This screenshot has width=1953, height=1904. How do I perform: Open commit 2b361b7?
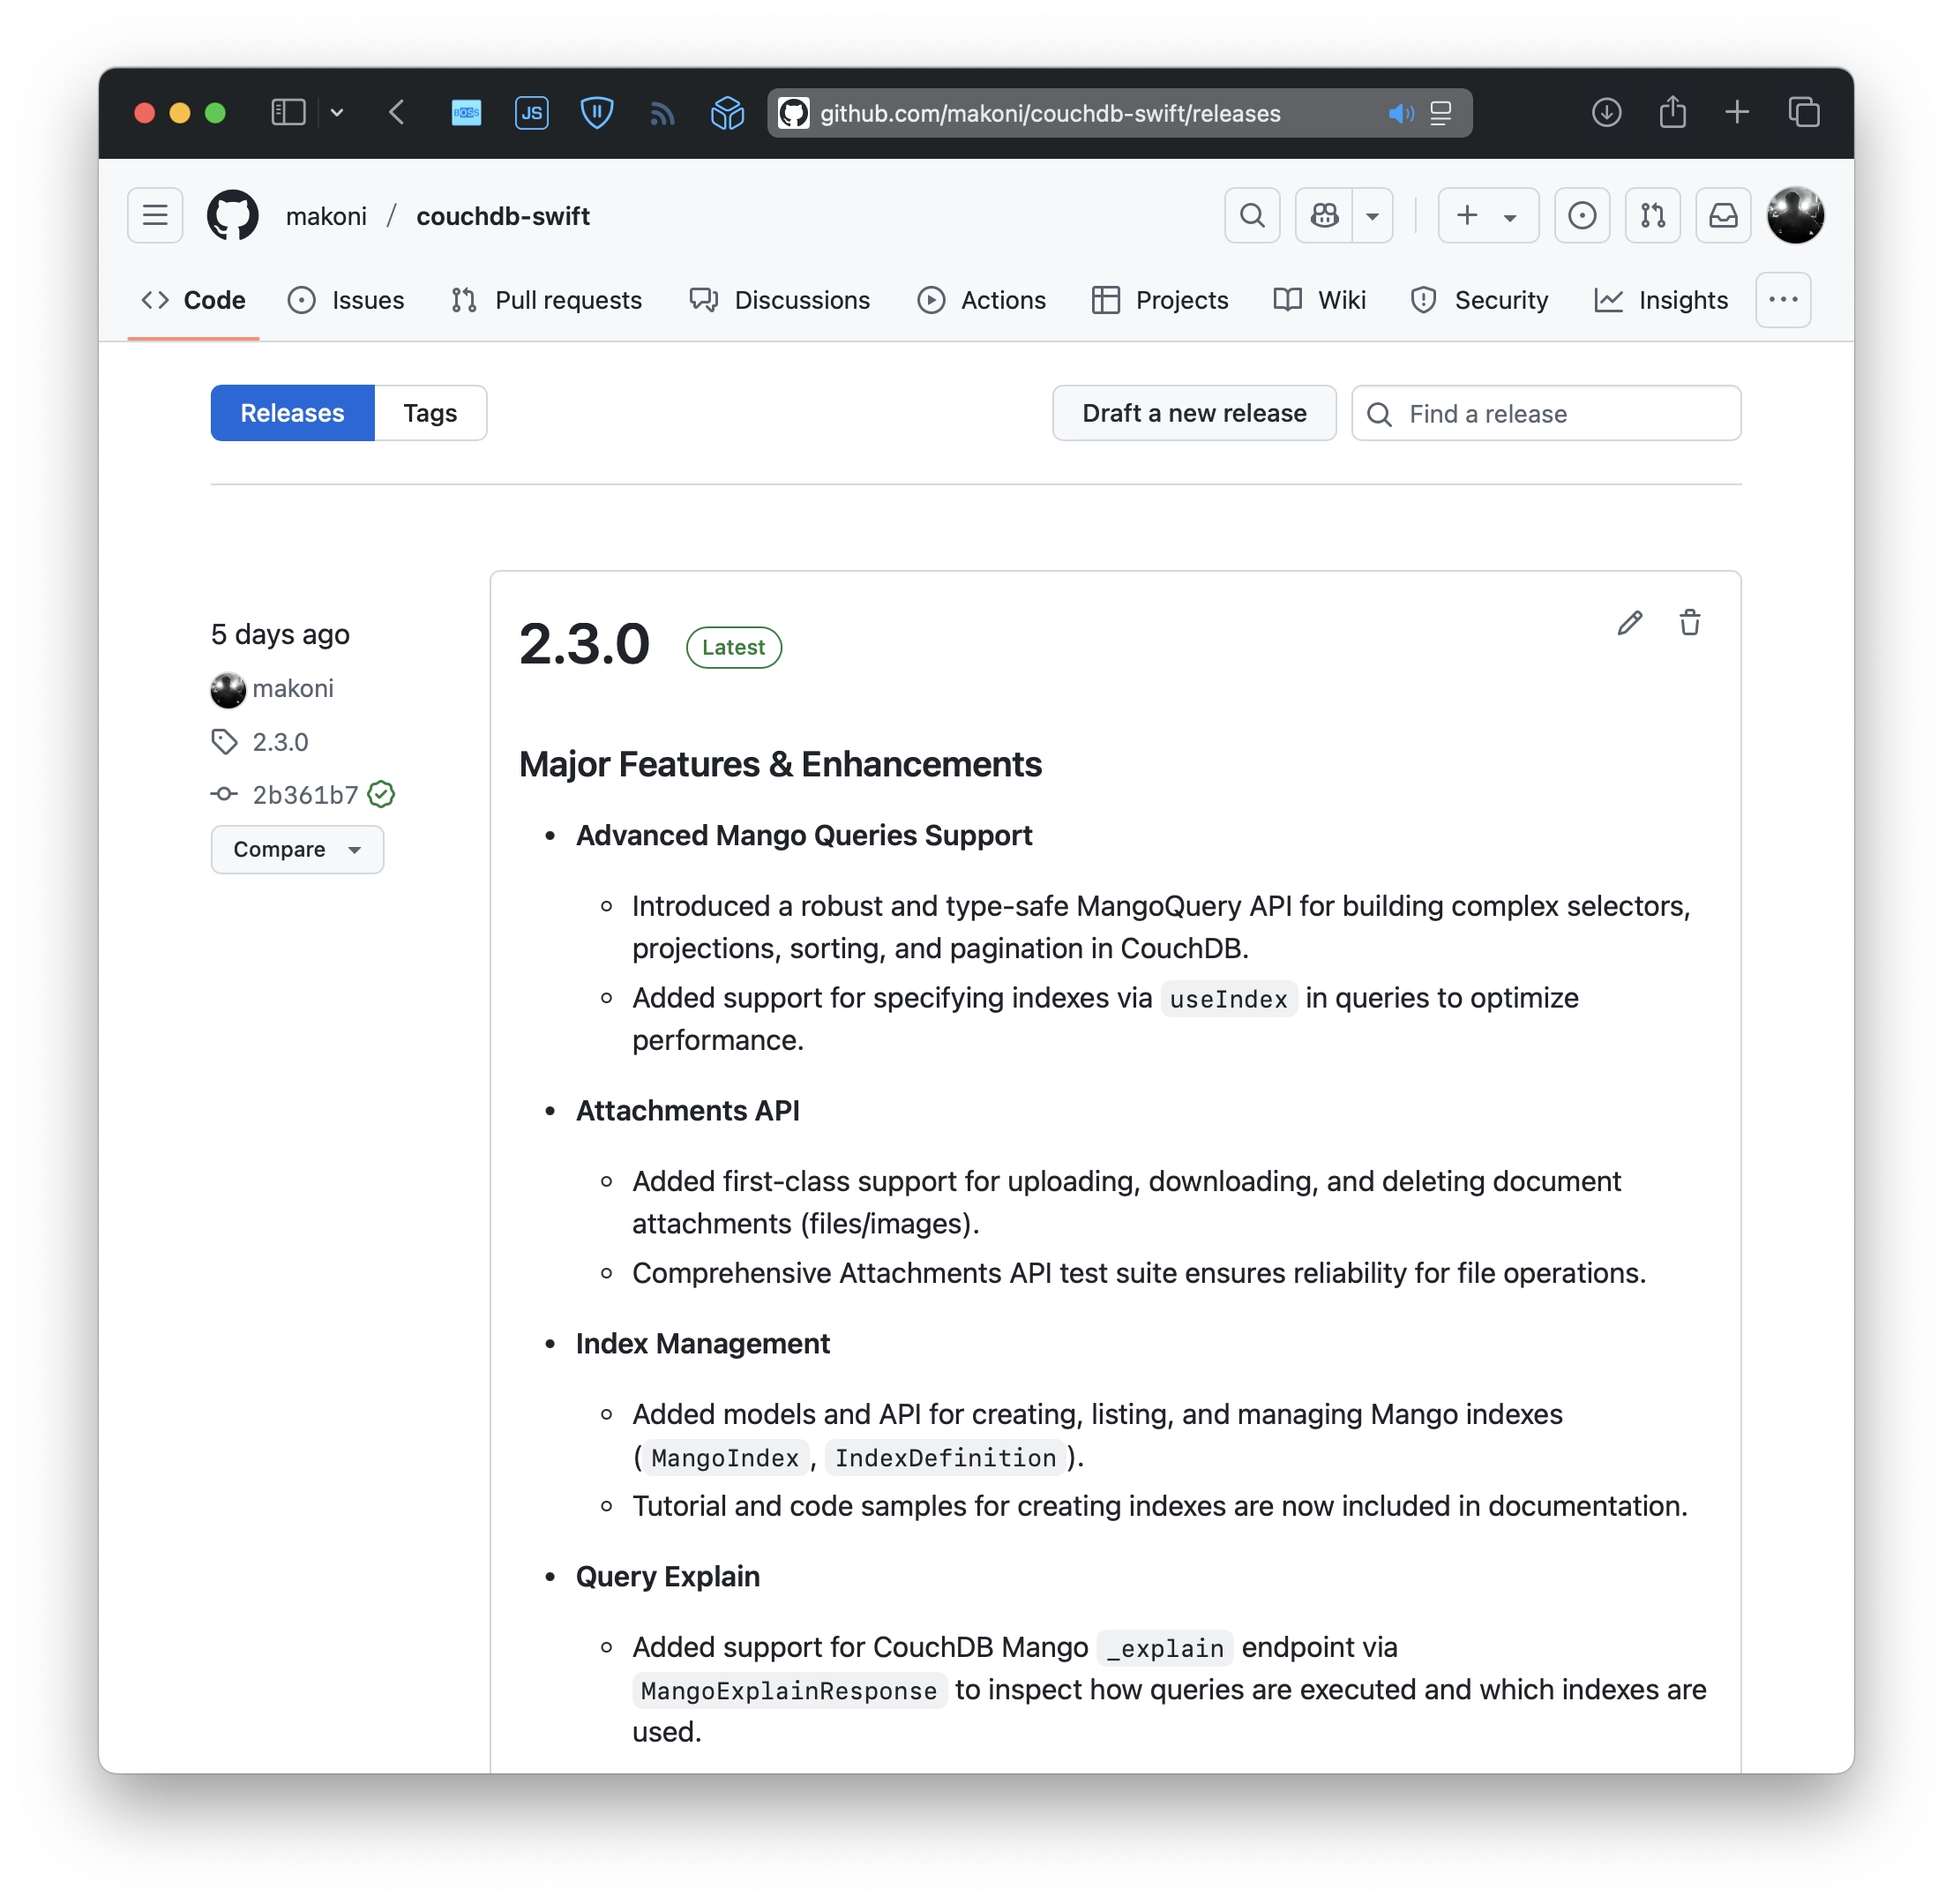point(305,795)
